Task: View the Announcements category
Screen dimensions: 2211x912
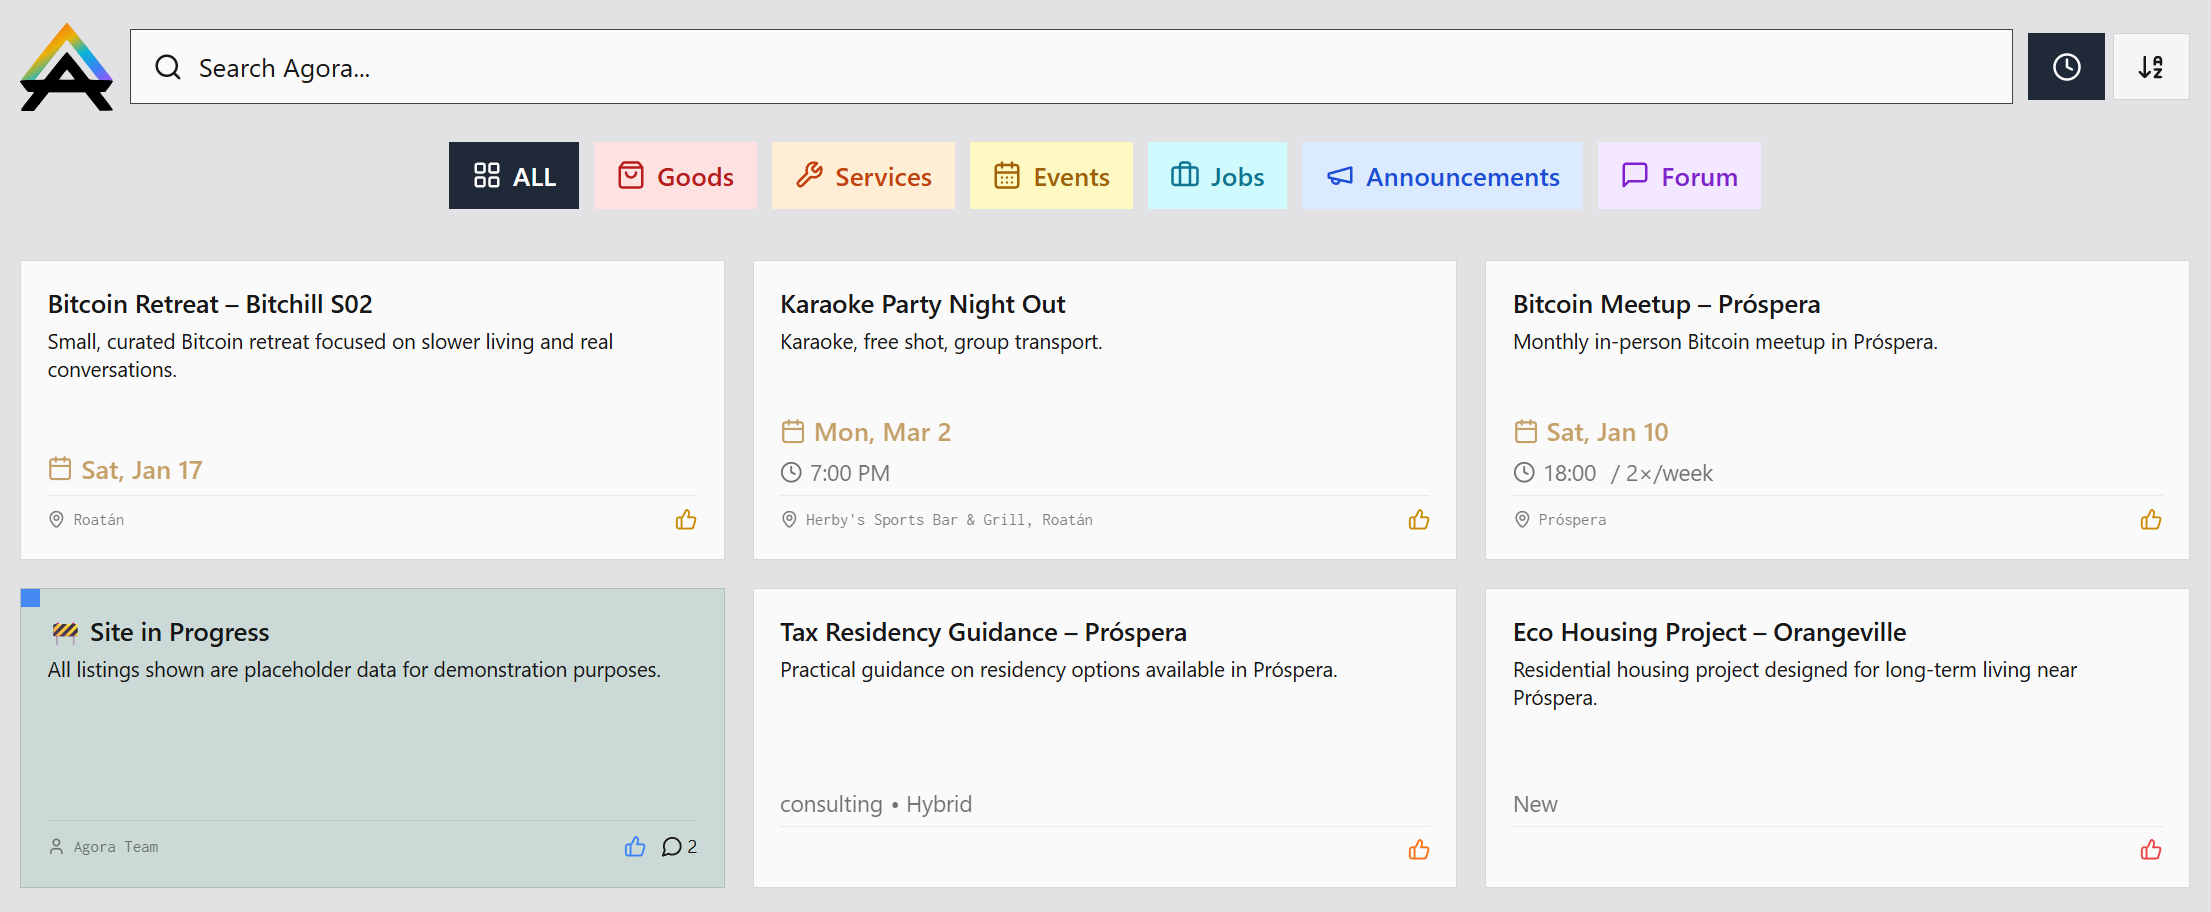Action: pyautogui.click(x=1442, y=176)
